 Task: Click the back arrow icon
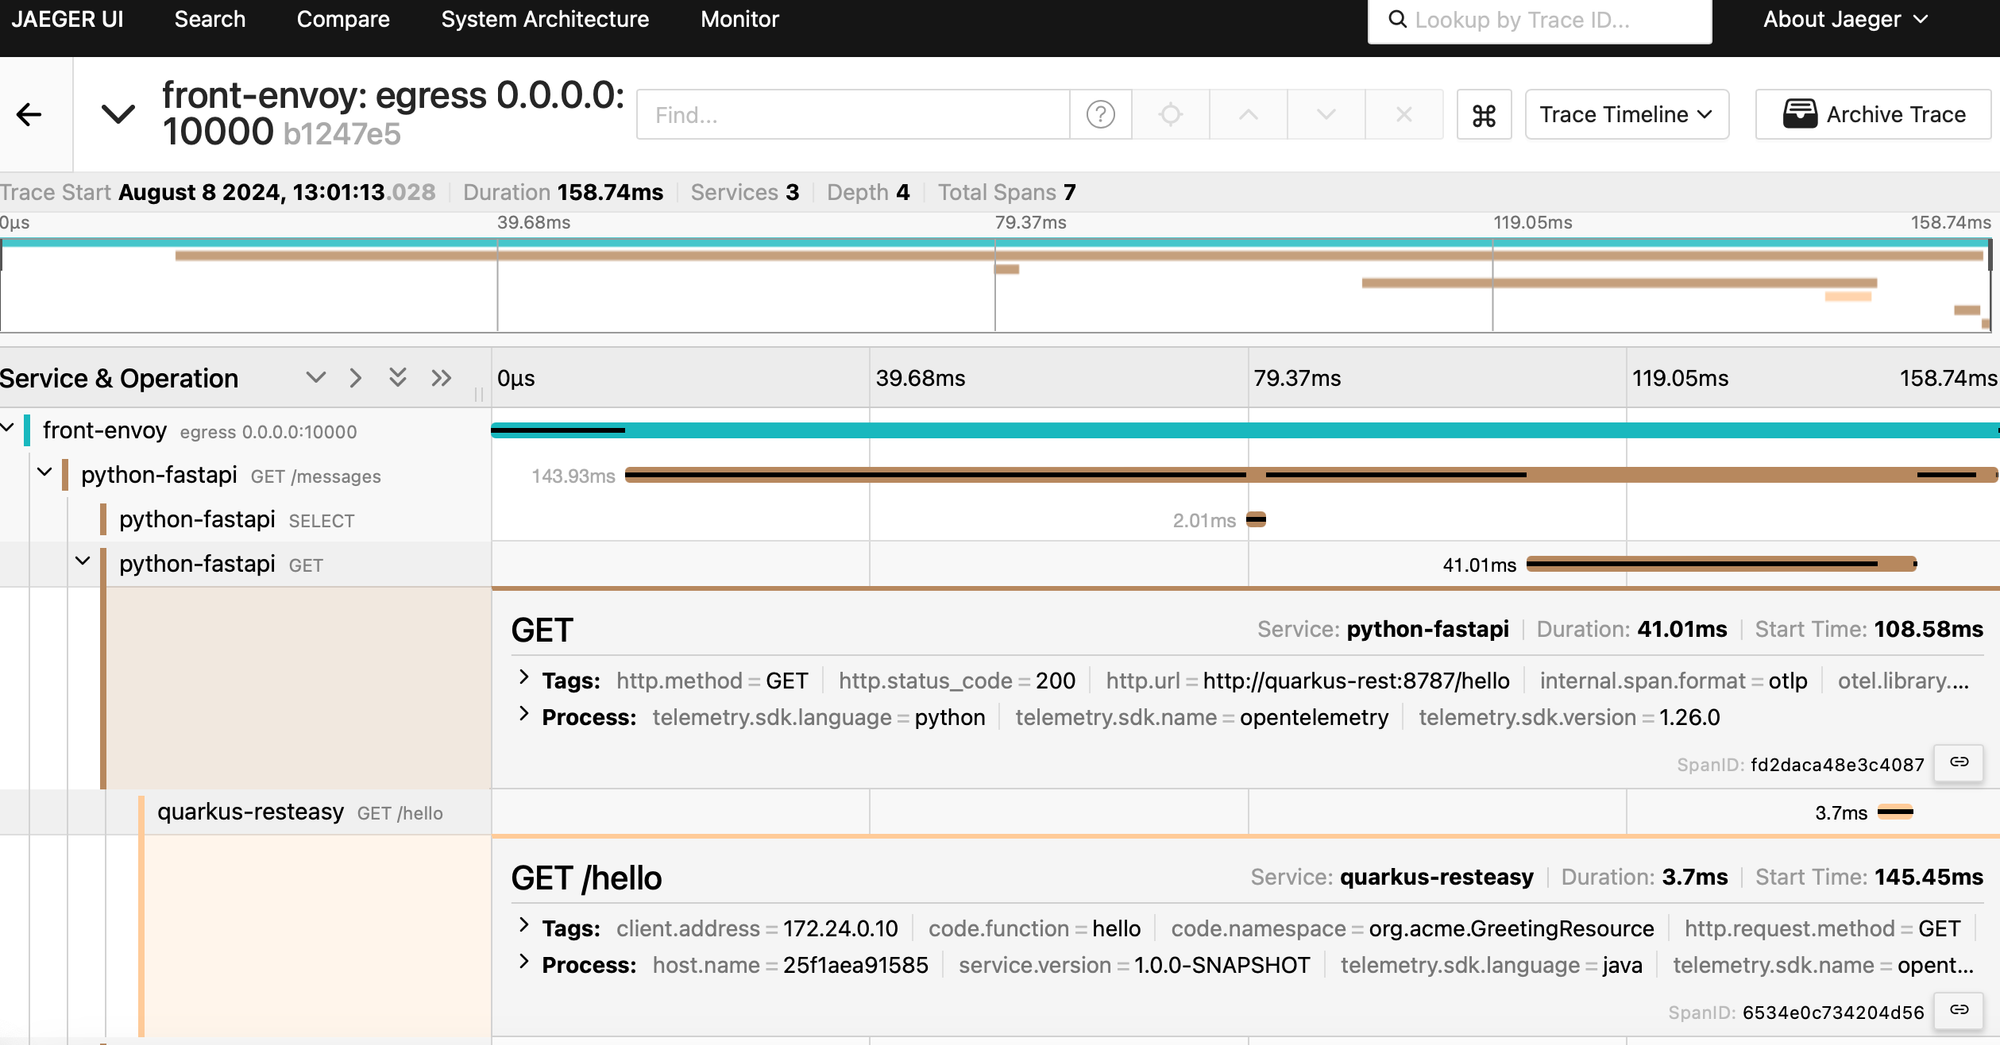pyautogui.click(x=30, y=115)
